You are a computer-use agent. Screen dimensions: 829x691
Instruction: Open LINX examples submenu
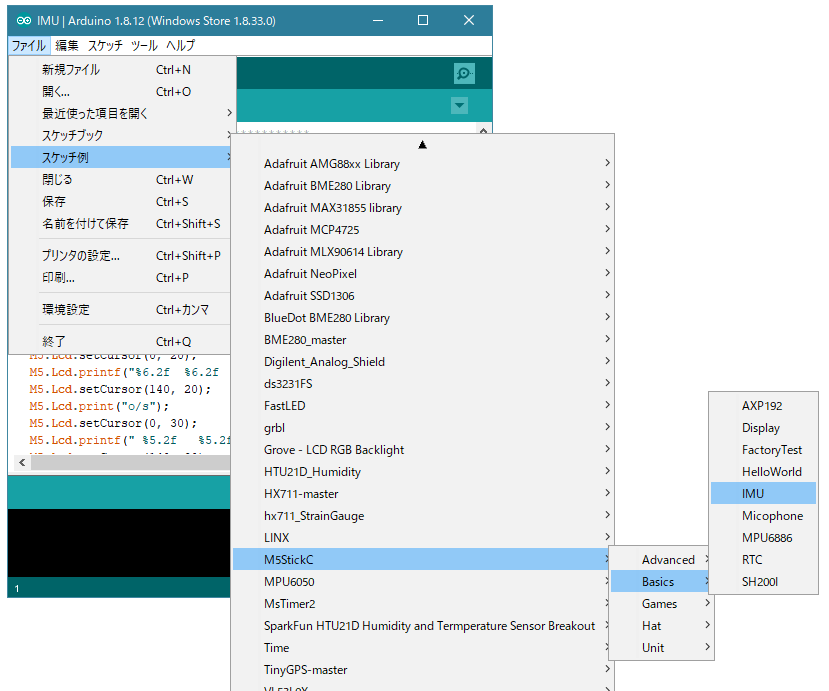click(423, 538)
